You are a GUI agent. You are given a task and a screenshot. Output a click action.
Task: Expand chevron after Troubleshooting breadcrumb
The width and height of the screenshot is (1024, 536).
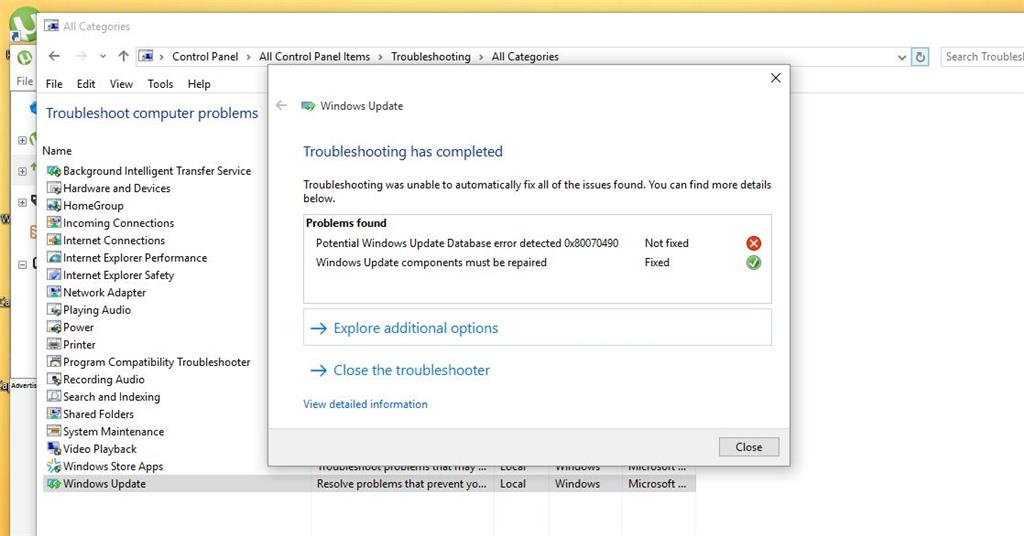481,57
